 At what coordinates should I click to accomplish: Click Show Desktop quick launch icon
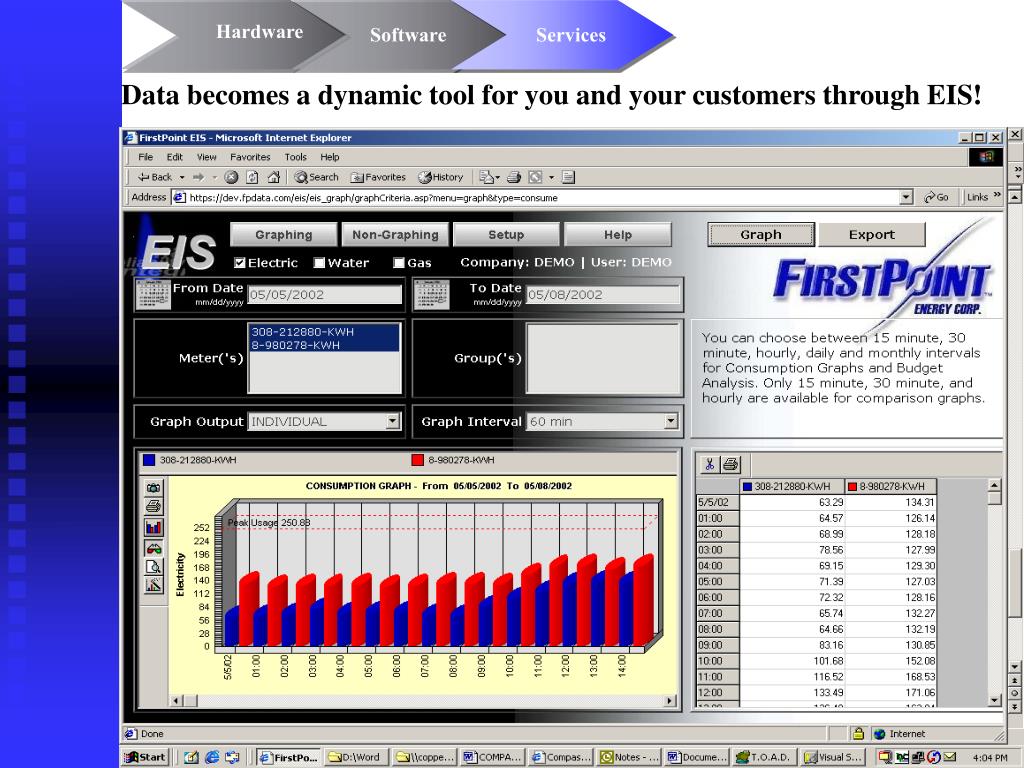191,757
